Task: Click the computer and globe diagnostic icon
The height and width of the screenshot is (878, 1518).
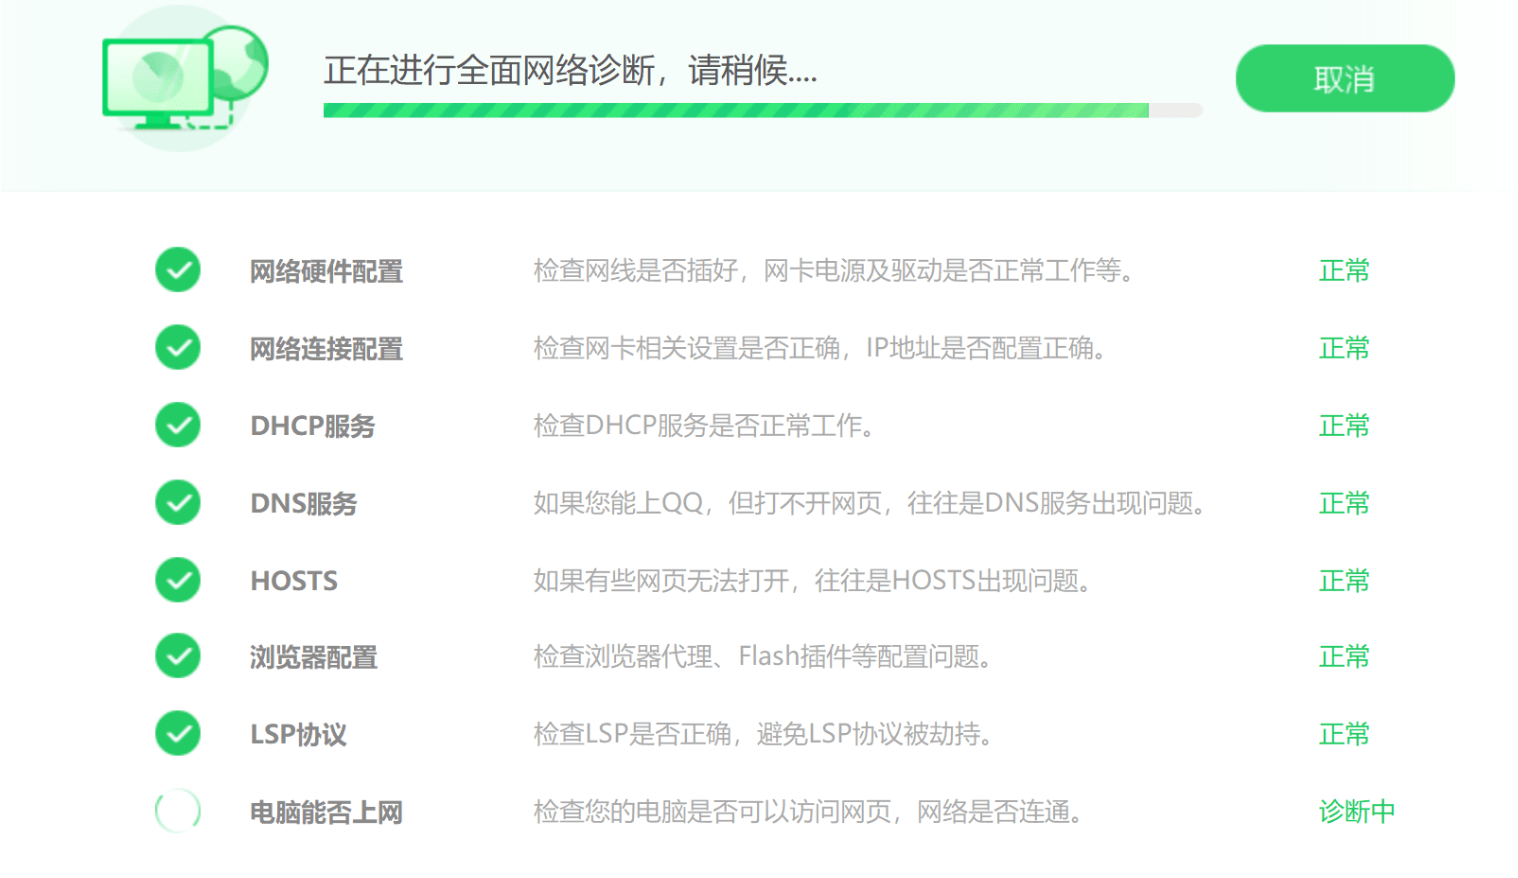Action: point(185,80)
